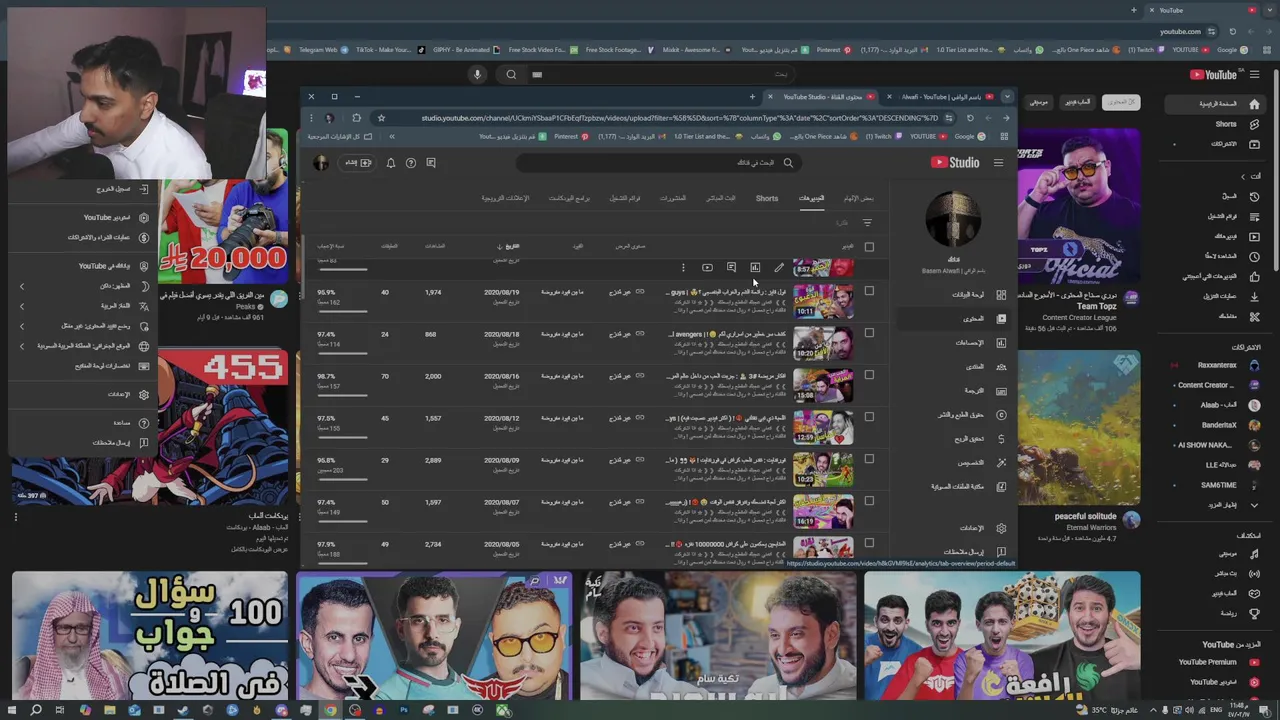Expand Restricted Mode submenu
Image resolution: width=1280 pixels, height=720 pixels.
click(22, 326)
